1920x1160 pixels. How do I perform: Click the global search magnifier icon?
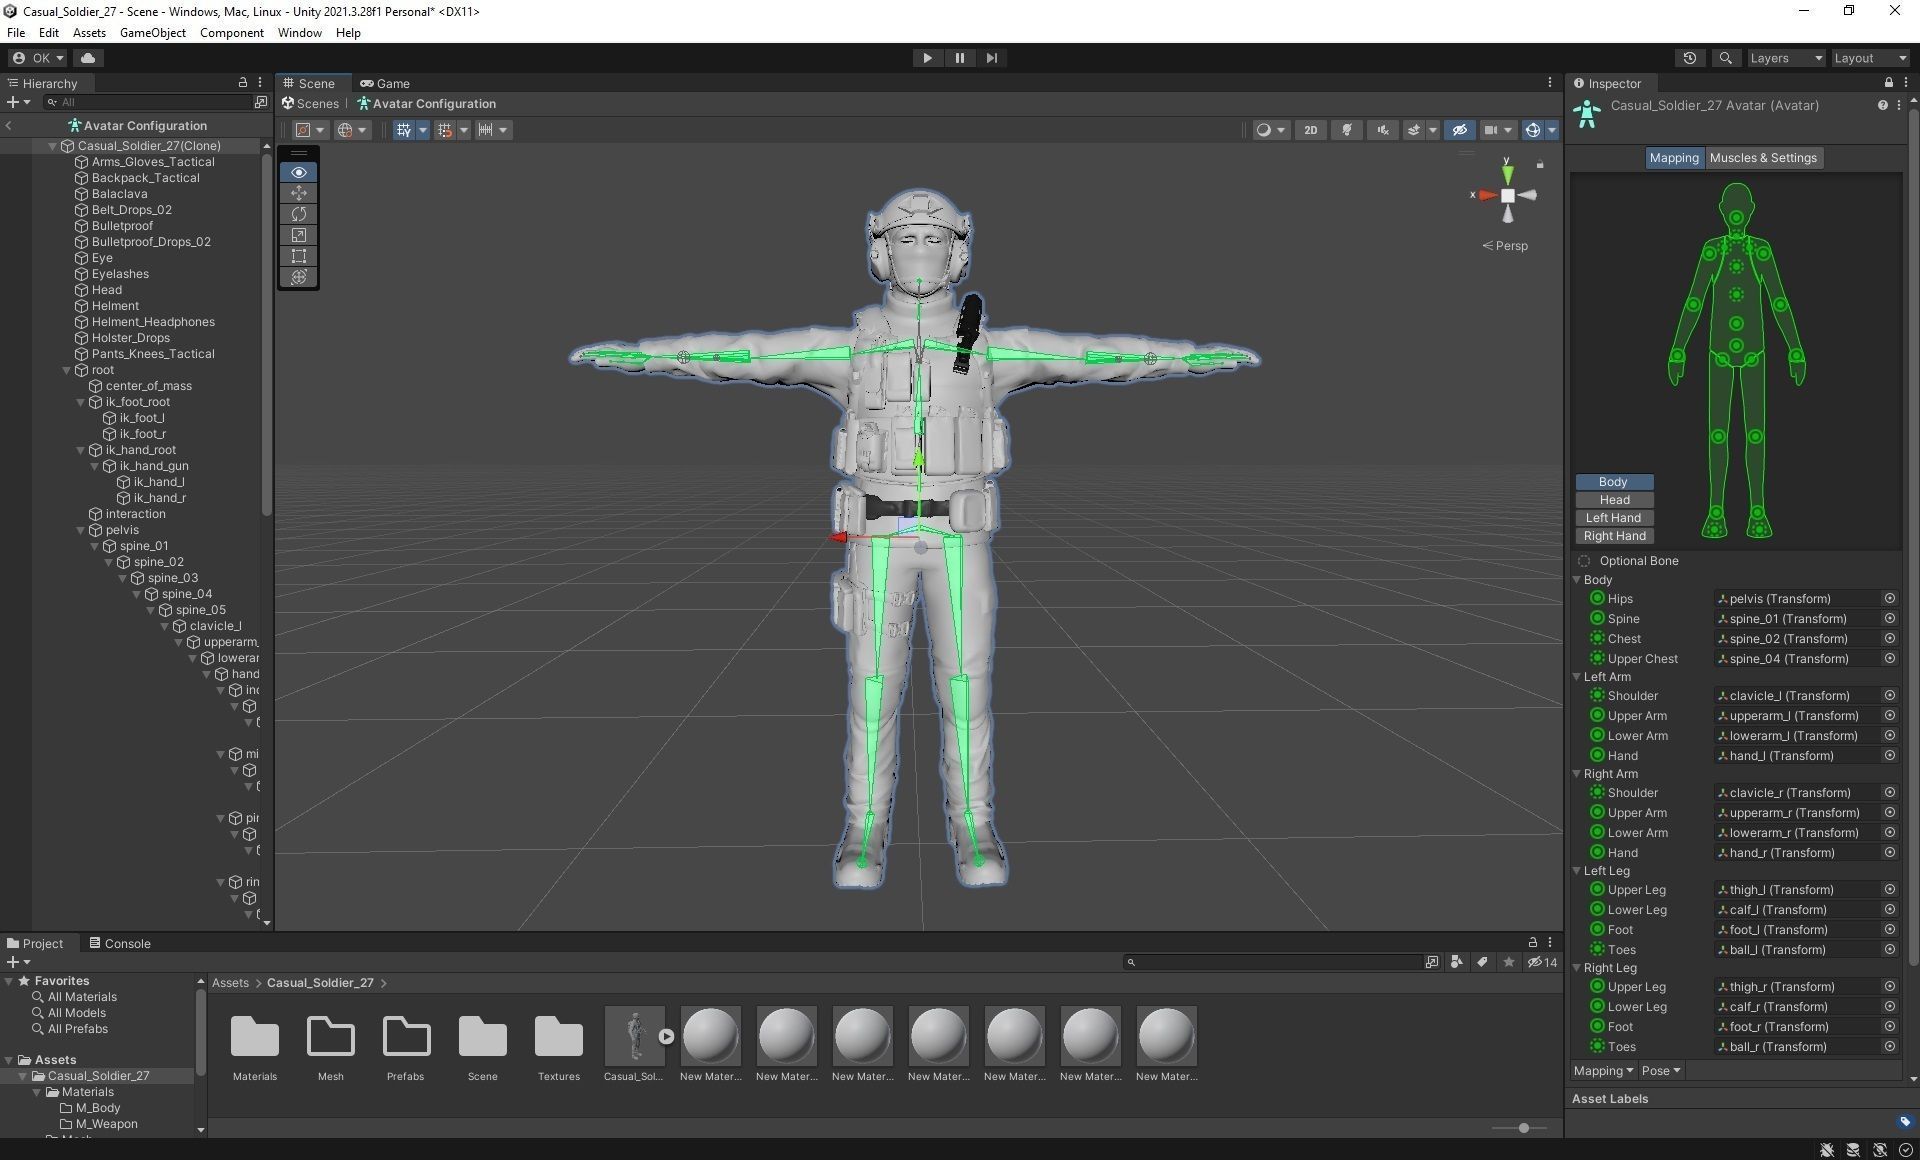(1725, 58)
